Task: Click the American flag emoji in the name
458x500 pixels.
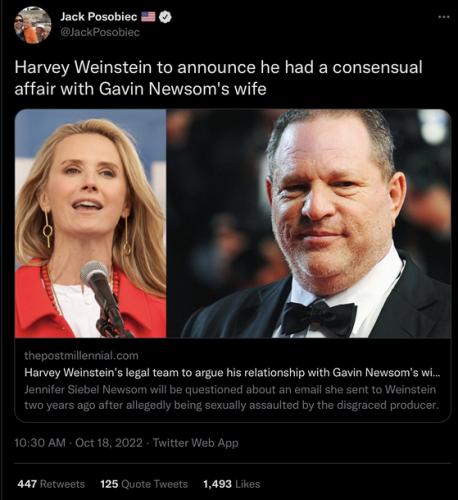Action: point(148,16)
